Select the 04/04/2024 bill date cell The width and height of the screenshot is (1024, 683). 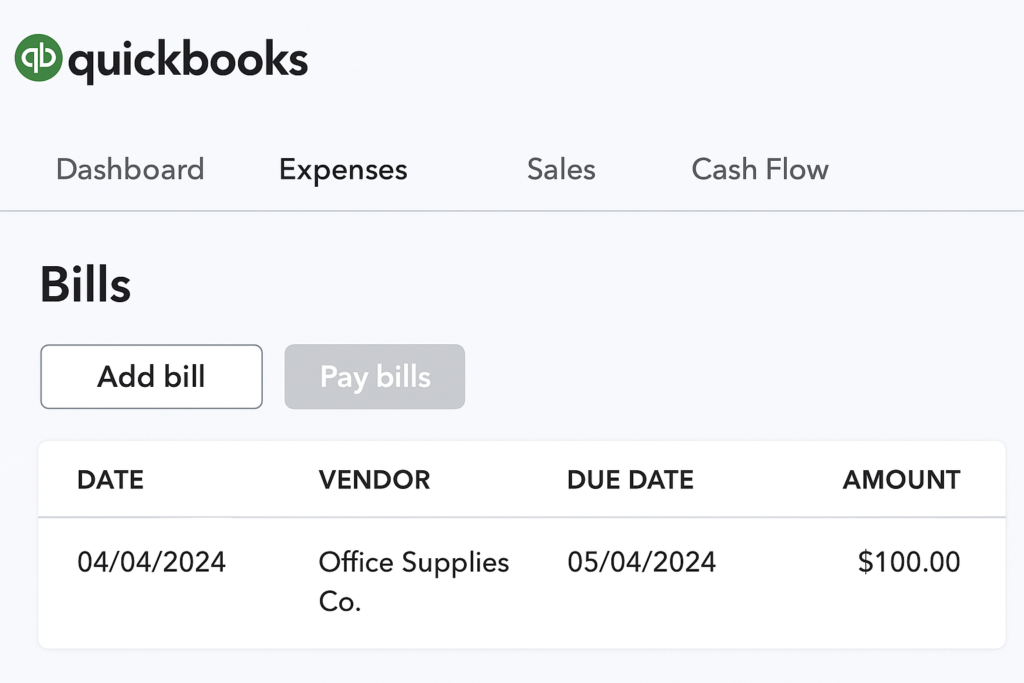point(152,561)
